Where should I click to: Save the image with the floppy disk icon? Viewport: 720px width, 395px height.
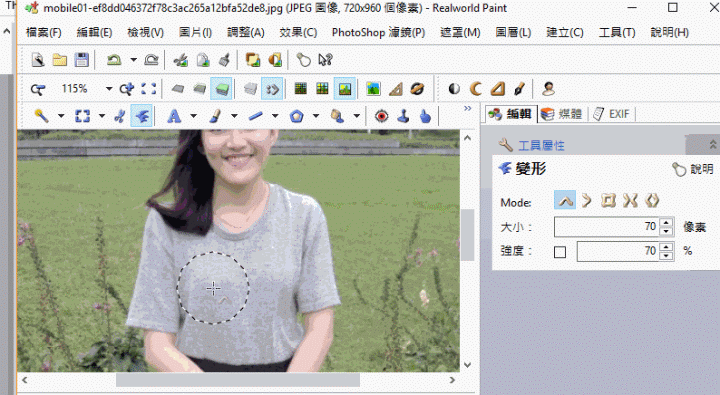point(82,60)
